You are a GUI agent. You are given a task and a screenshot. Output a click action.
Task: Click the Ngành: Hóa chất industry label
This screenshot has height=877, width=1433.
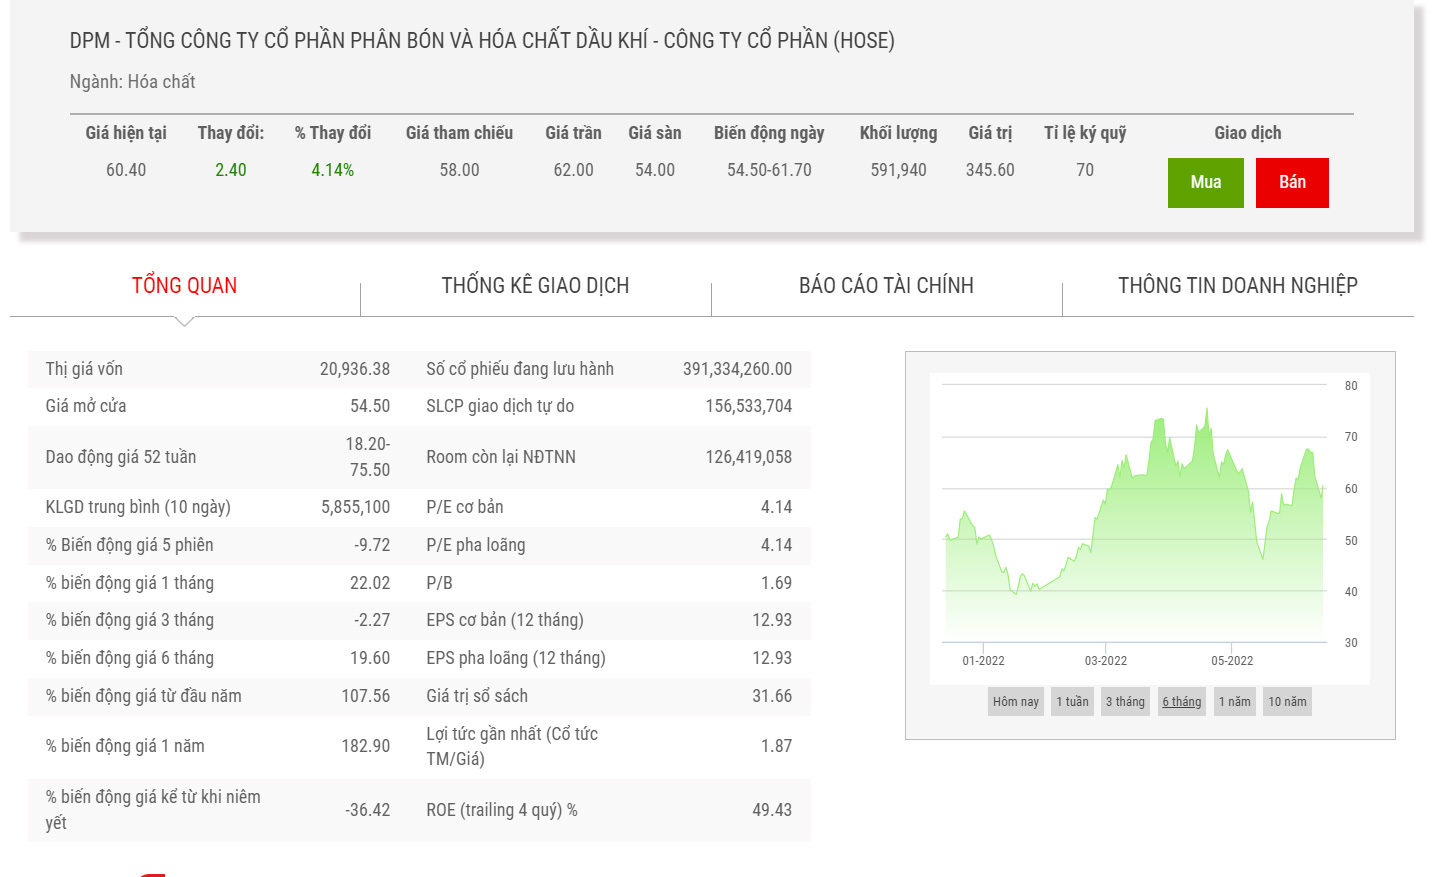132,82
